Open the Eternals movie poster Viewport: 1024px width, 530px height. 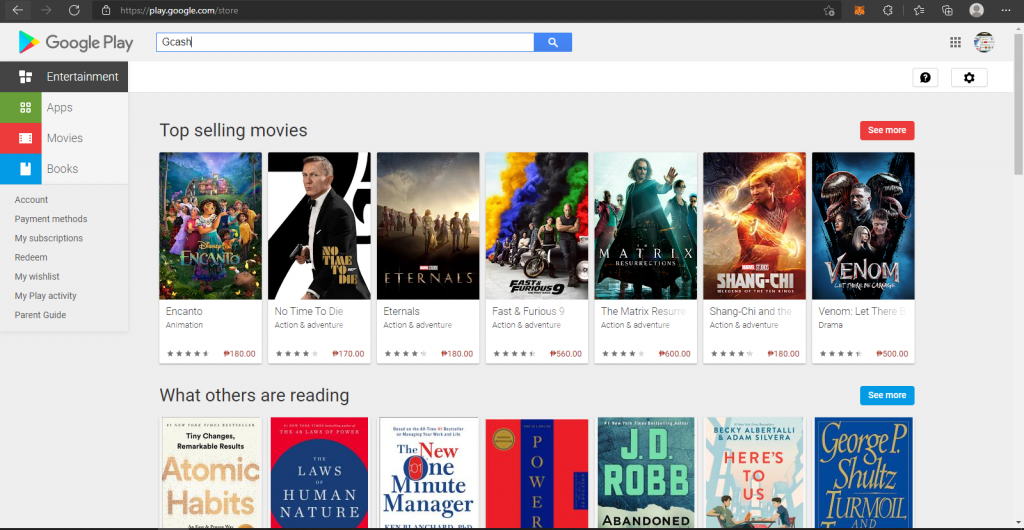point(428,226)
